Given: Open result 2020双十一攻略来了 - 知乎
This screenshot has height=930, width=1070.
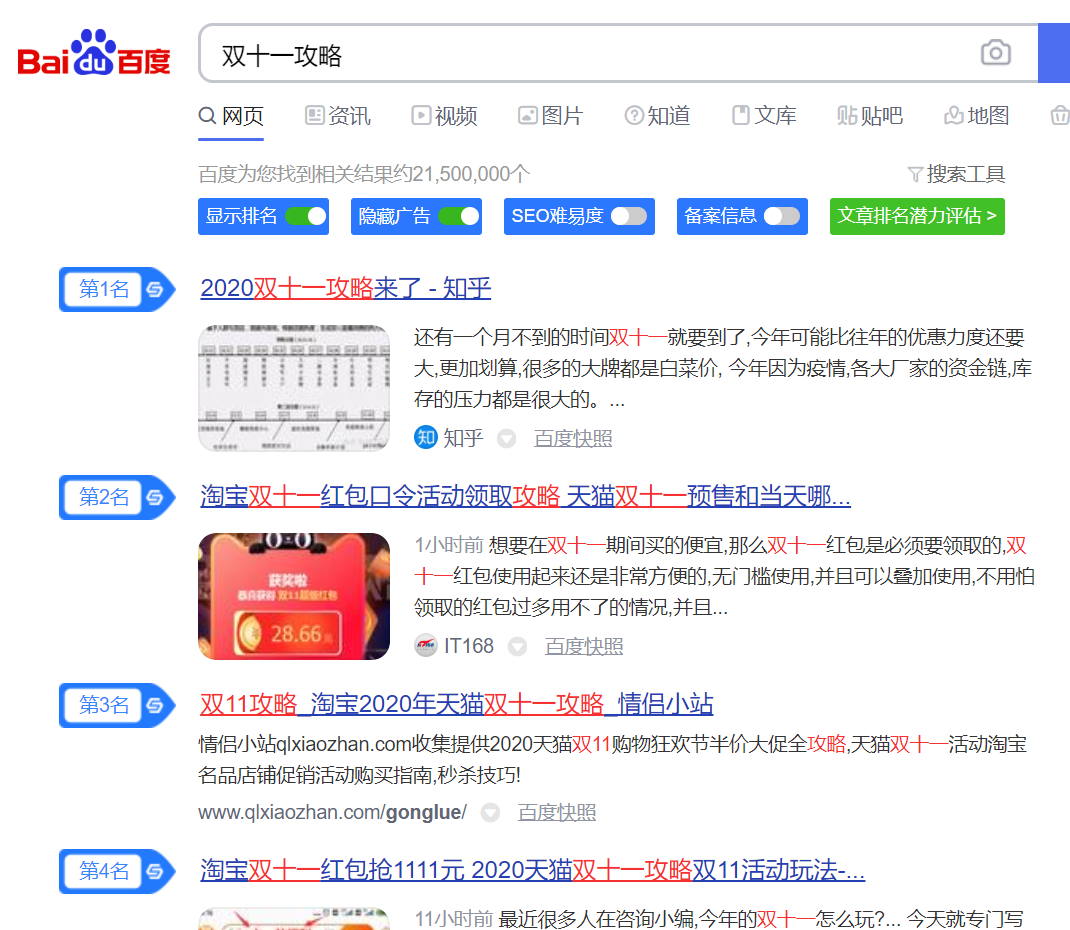Looking at the screenshot, I should tap(345, 288).
